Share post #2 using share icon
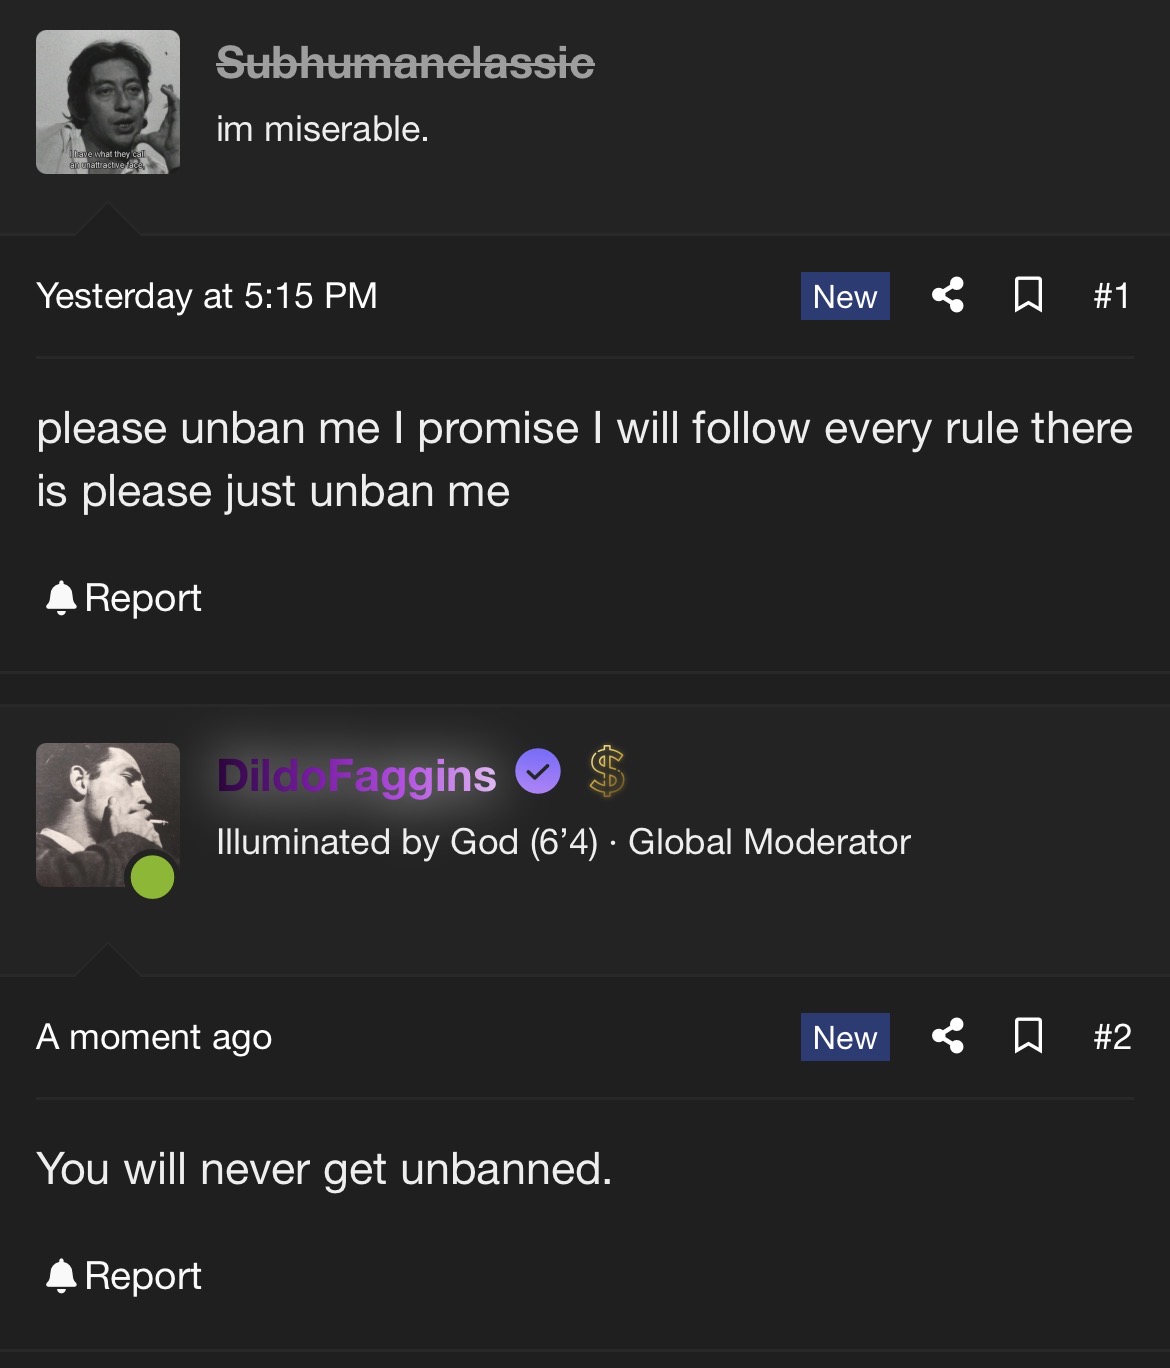 [947, 1036]
